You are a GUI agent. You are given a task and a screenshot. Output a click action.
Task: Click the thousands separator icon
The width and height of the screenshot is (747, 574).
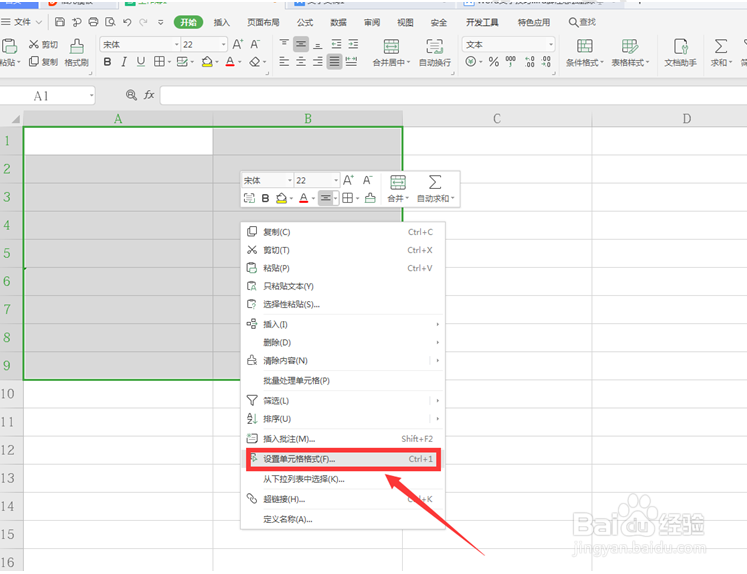pyautogui.click(x=511, y=61)
